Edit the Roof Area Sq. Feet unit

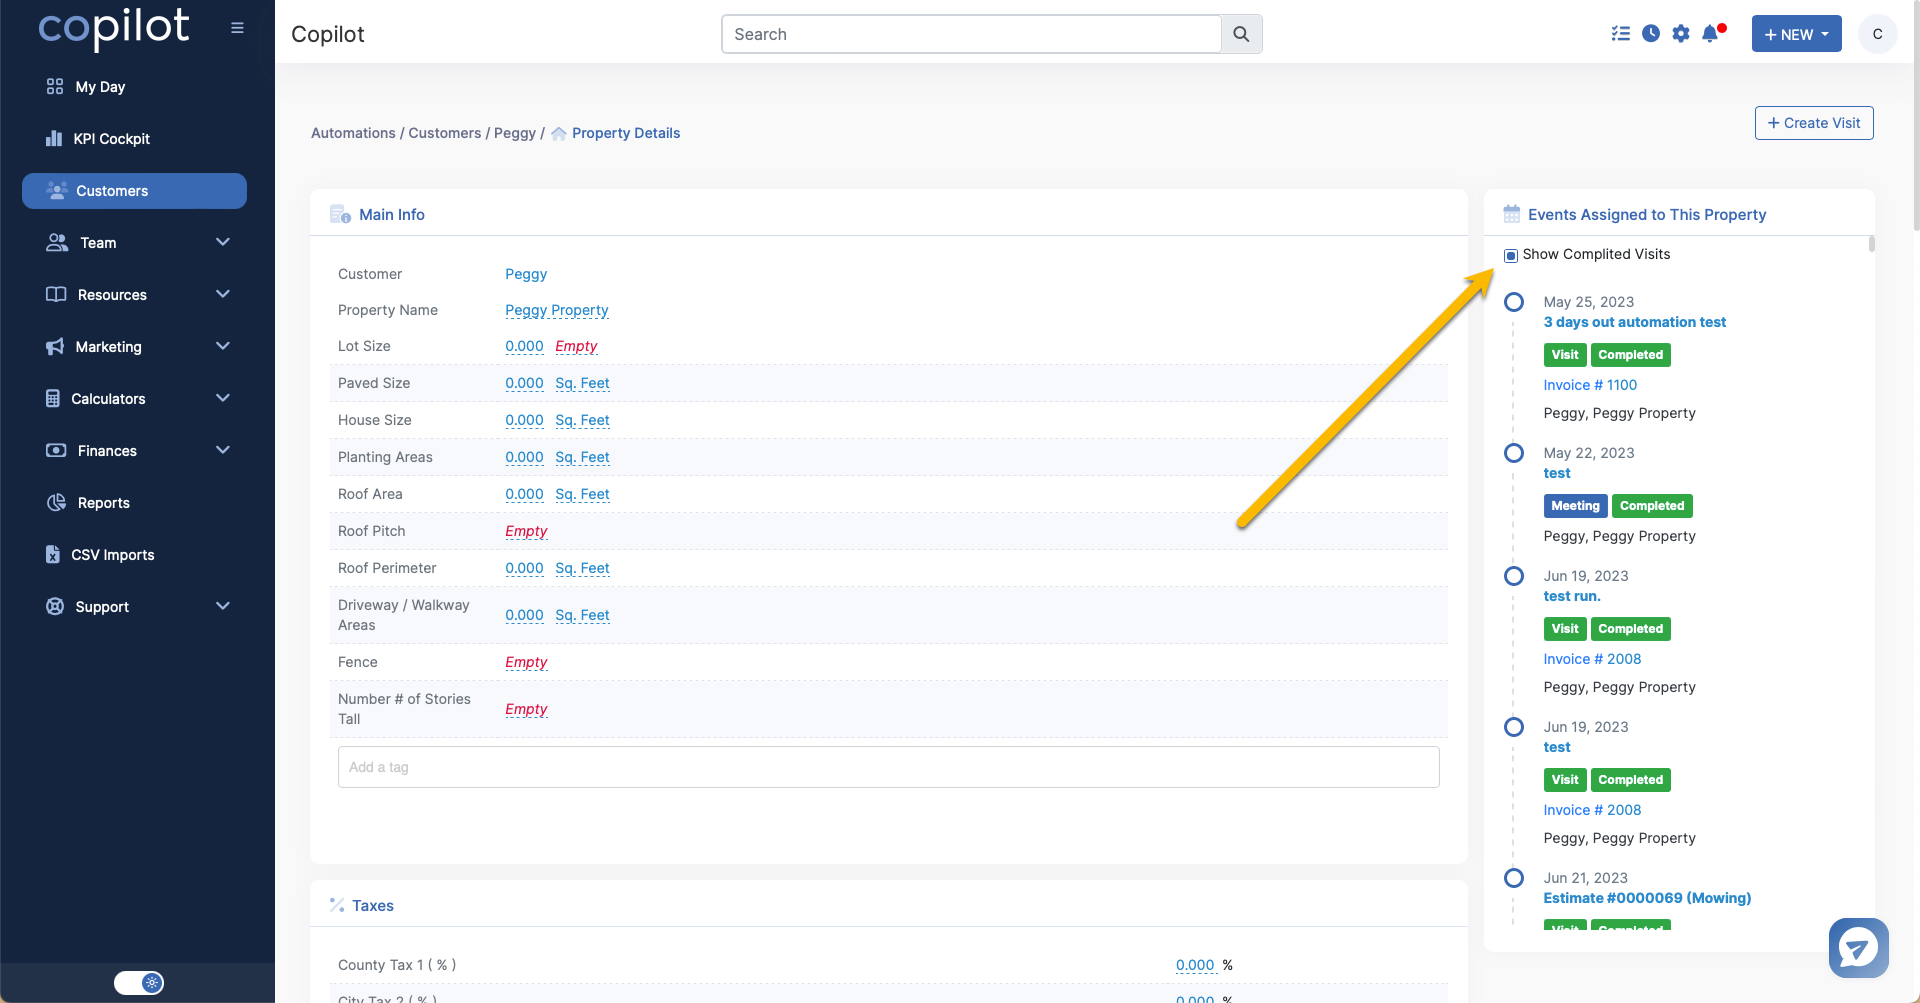[x=582, y=494]
